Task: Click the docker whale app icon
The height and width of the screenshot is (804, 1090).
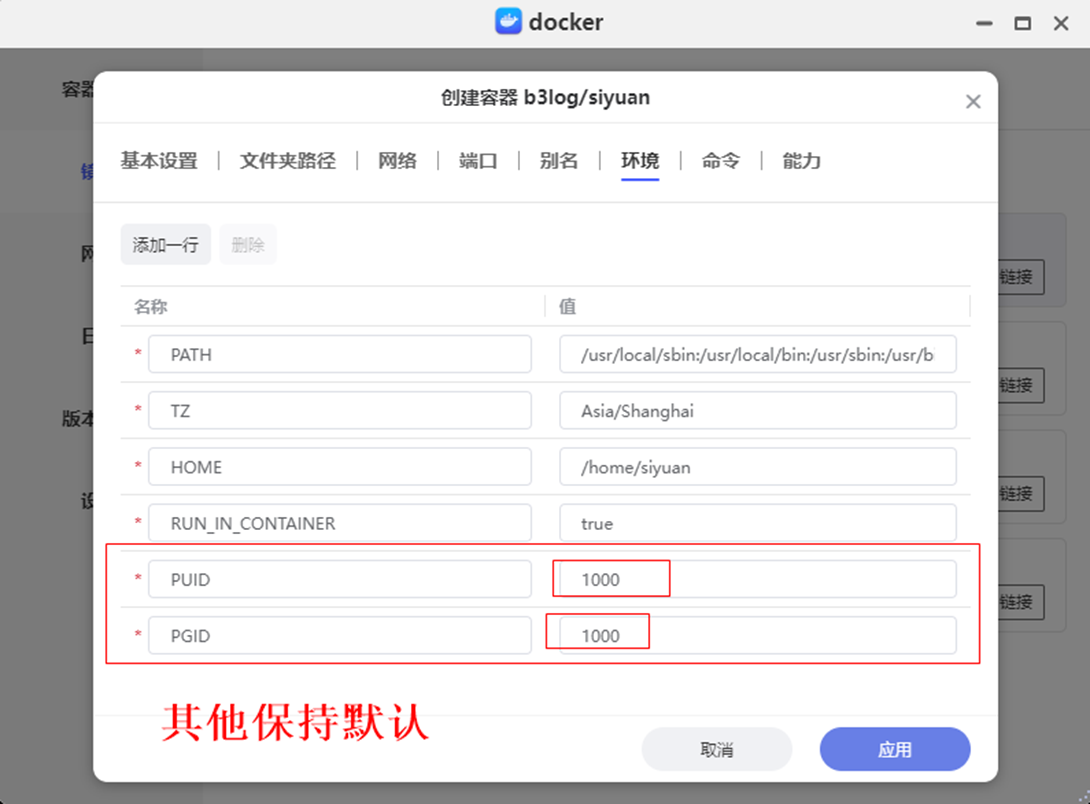Action: (508, 22)
